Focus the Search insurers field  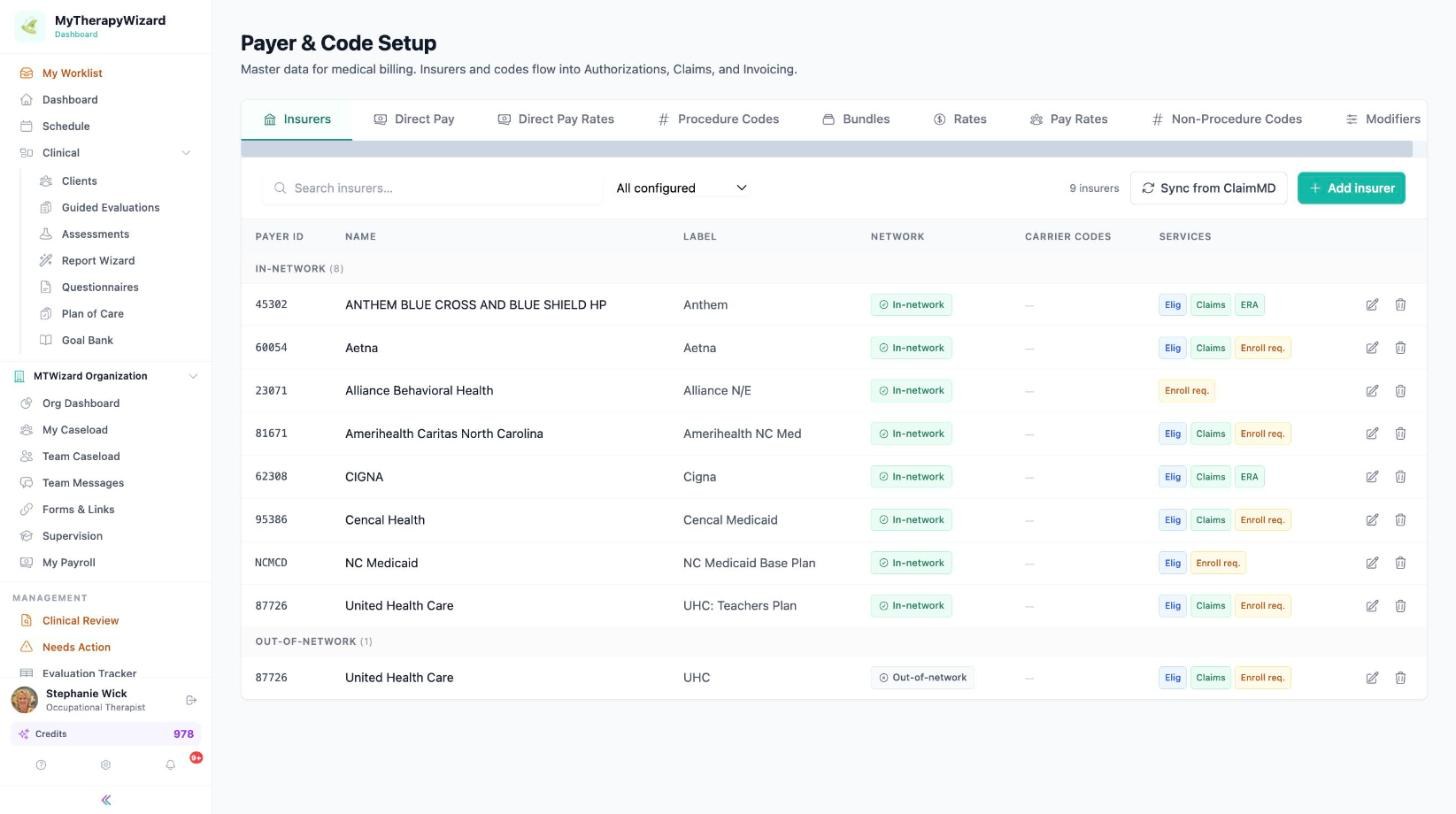(x=433, y=188)
